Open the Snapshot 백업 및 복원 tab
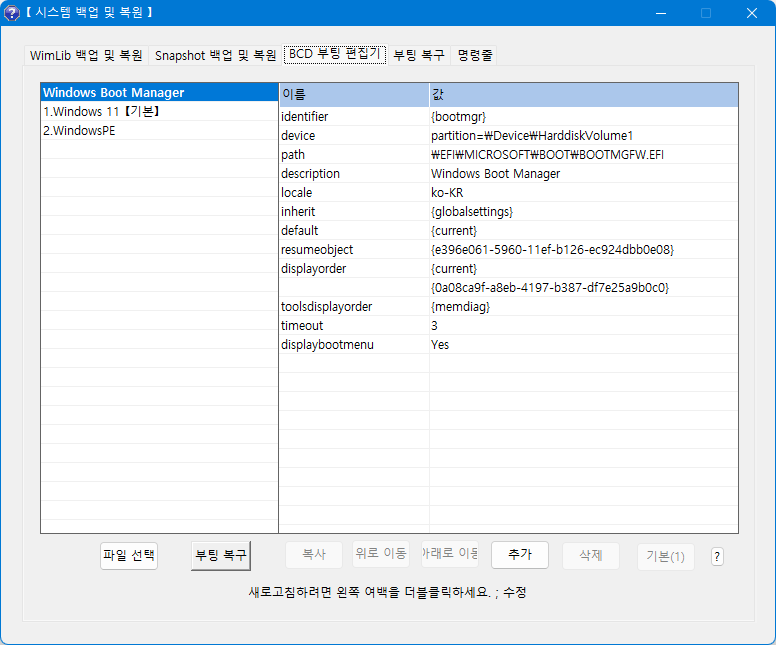The image size is (776, 645). tap(215, 55)
